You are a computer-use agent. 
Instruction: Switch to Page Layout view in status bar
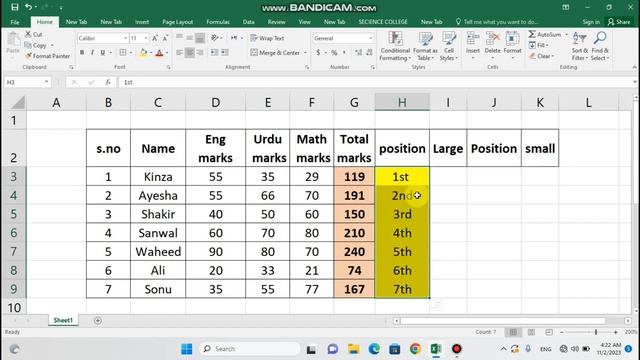pyautogui.click(x=531, y=332)
